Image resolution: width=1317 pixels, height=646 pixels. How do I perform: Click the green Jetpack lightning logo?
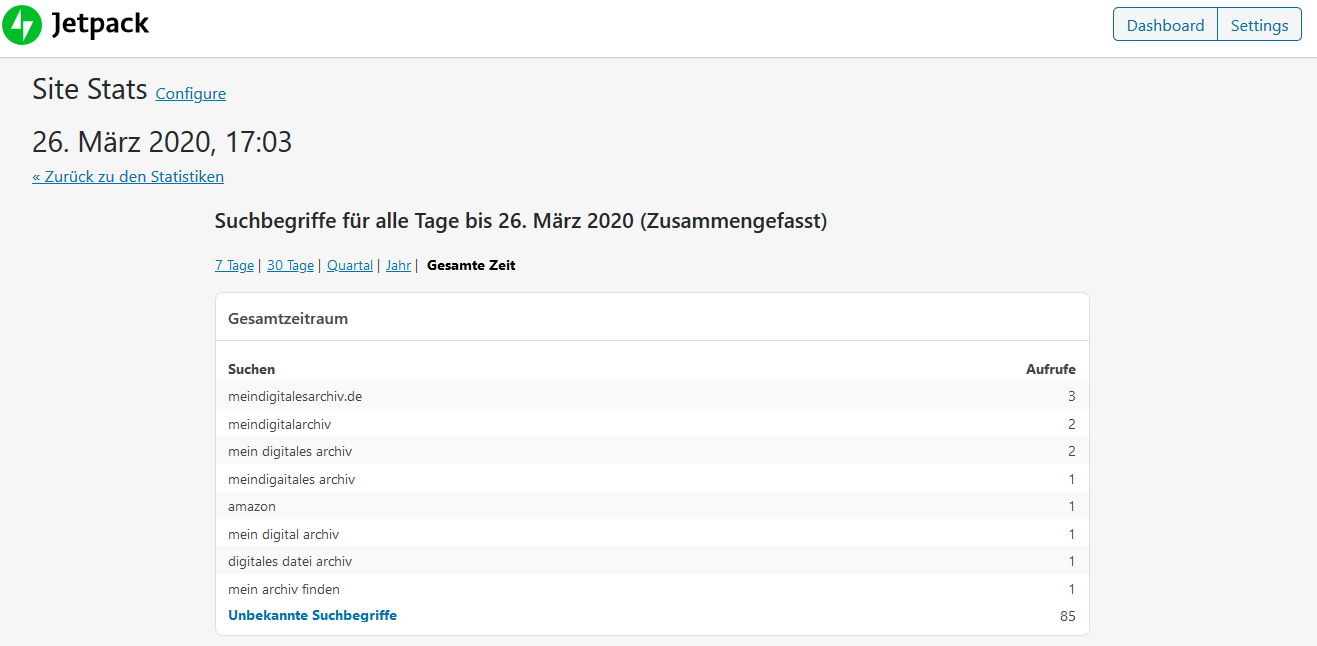(x=22, y=25)
